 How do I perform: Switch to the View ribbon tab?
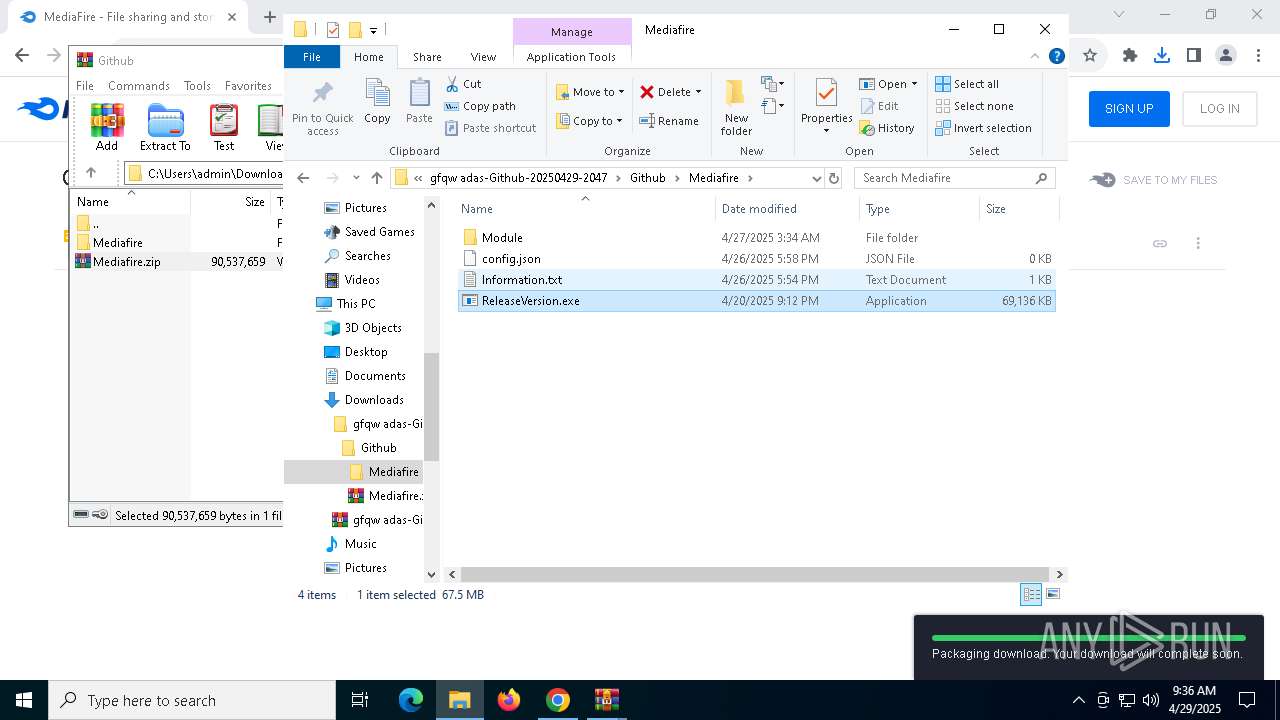(x=483, y=57)
